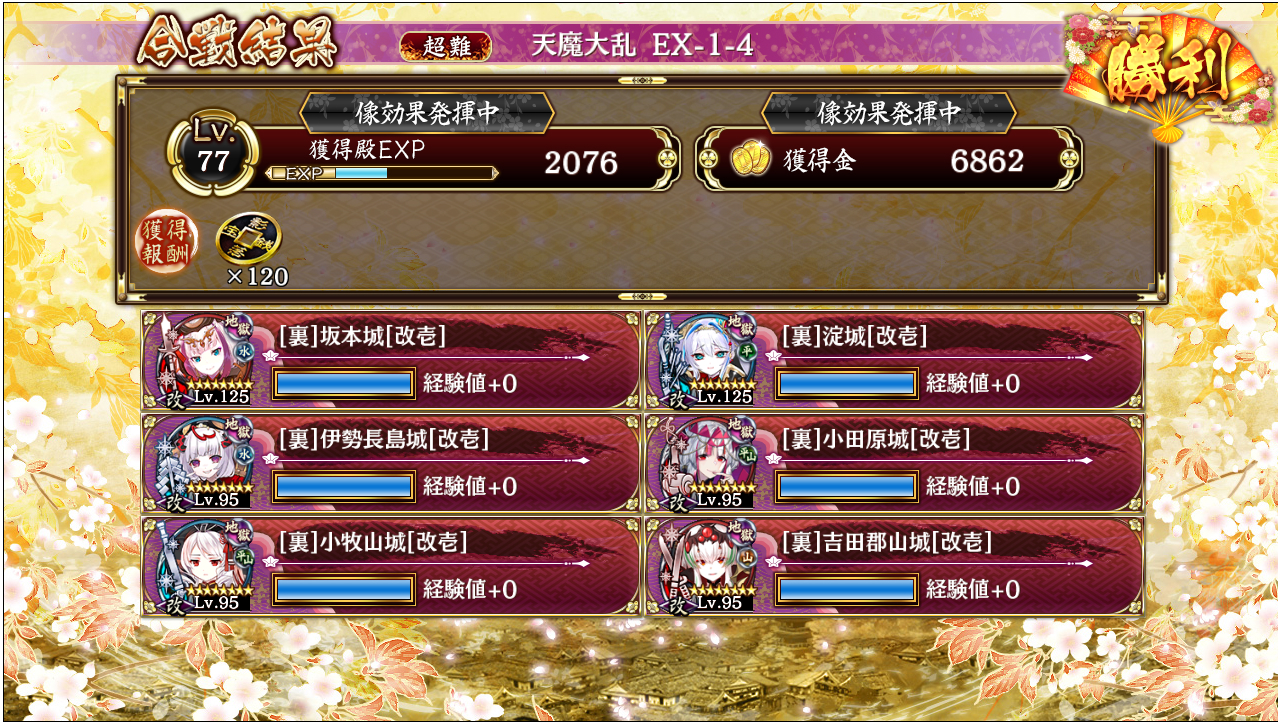
Task: Click the gold coin icon beside 獲得金
Action: (750, 160)
